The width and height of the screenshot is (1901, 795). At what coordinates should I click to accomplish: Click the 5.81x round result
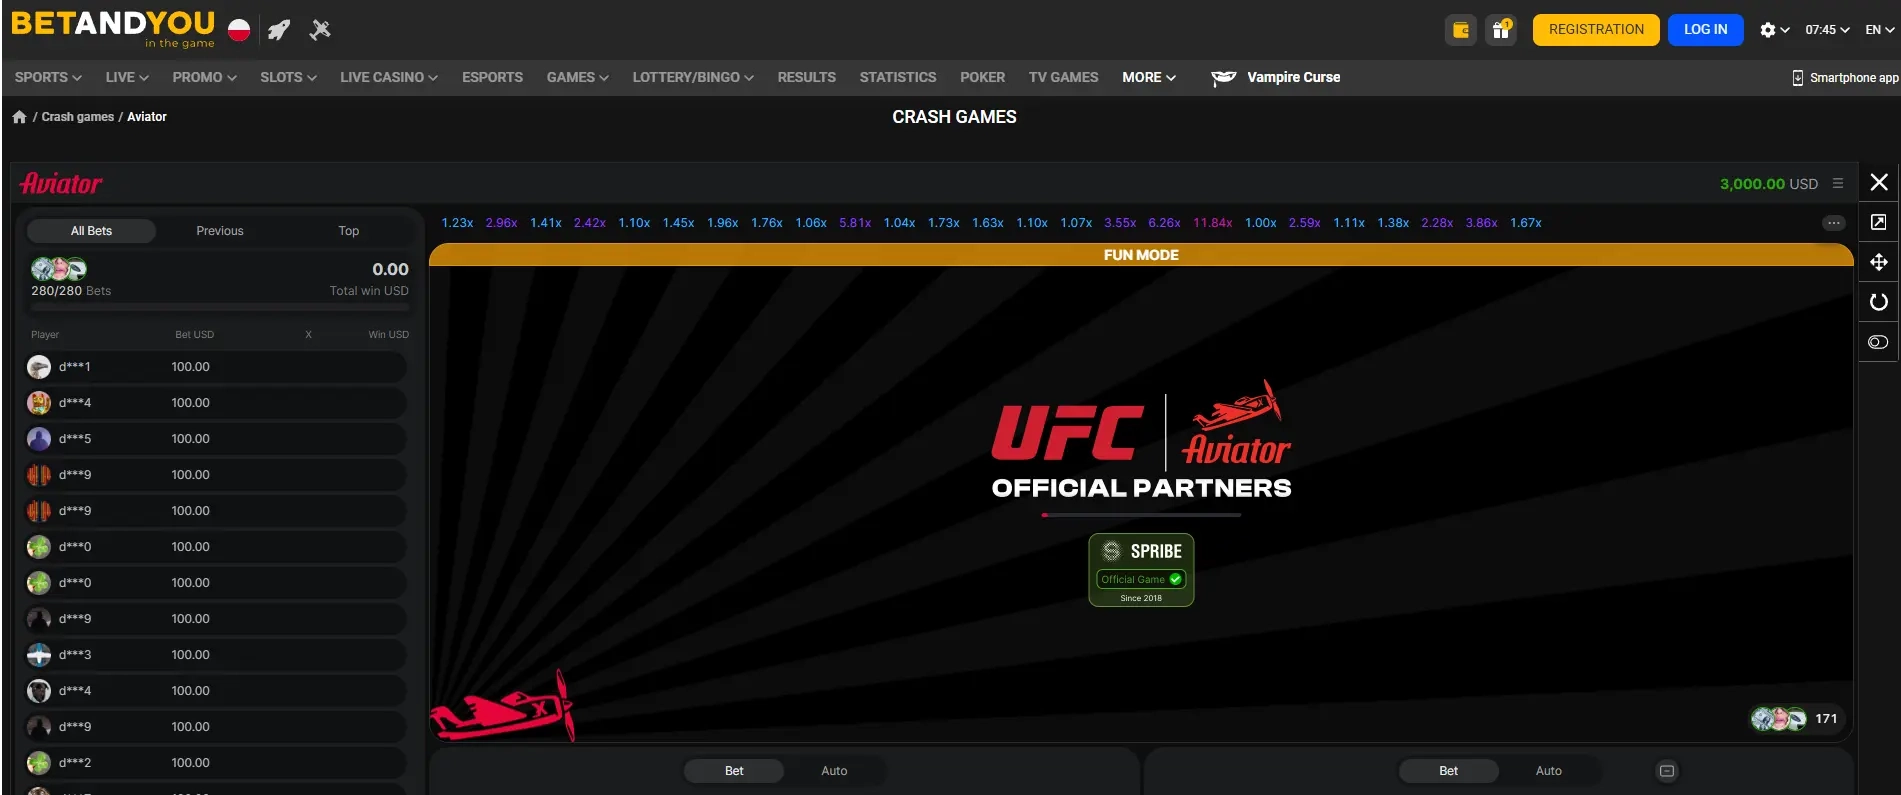click(x=855, y=223)
